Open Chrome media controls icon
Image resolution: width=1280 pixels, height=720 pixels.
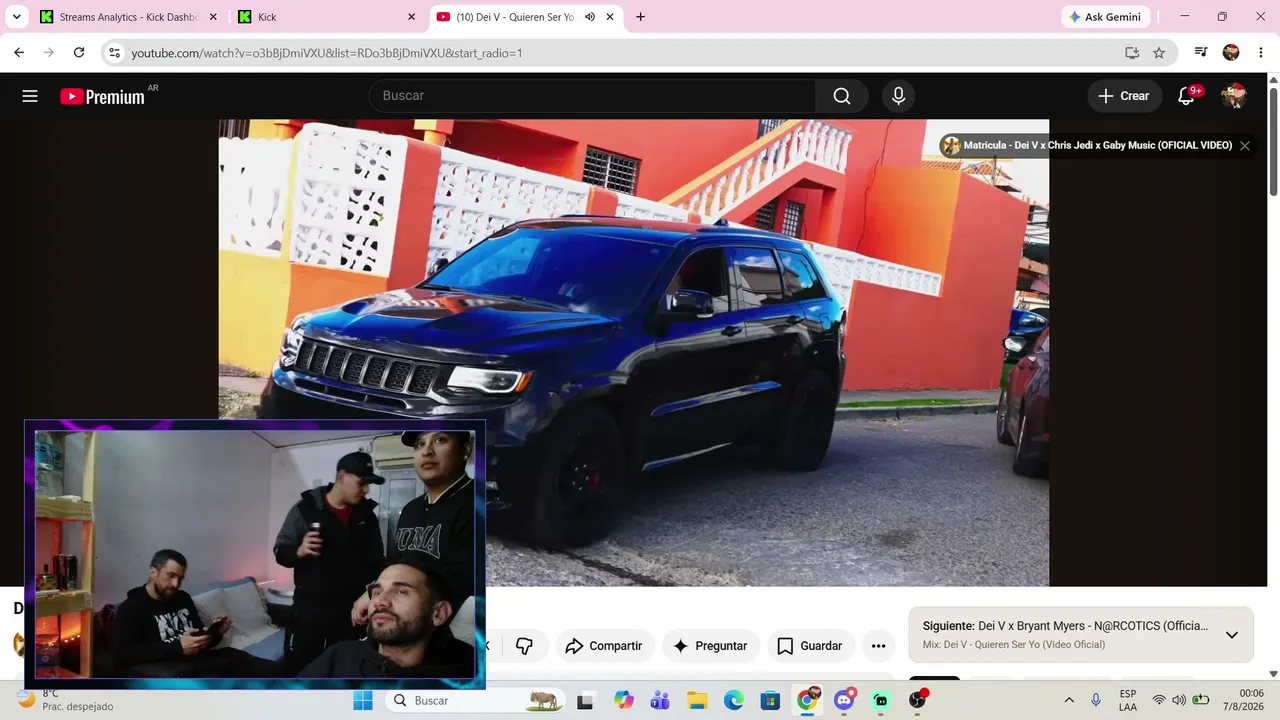pos(1201,53)
